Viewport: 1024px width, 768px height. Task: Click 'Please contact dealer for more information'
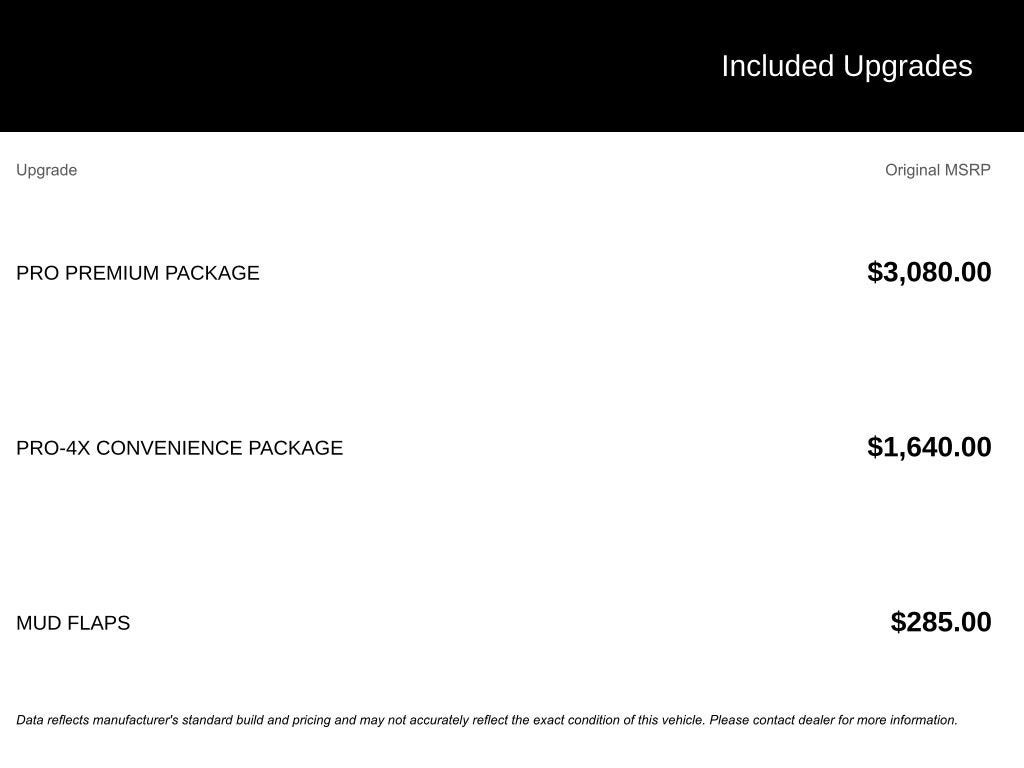click(x=833, y=720)
